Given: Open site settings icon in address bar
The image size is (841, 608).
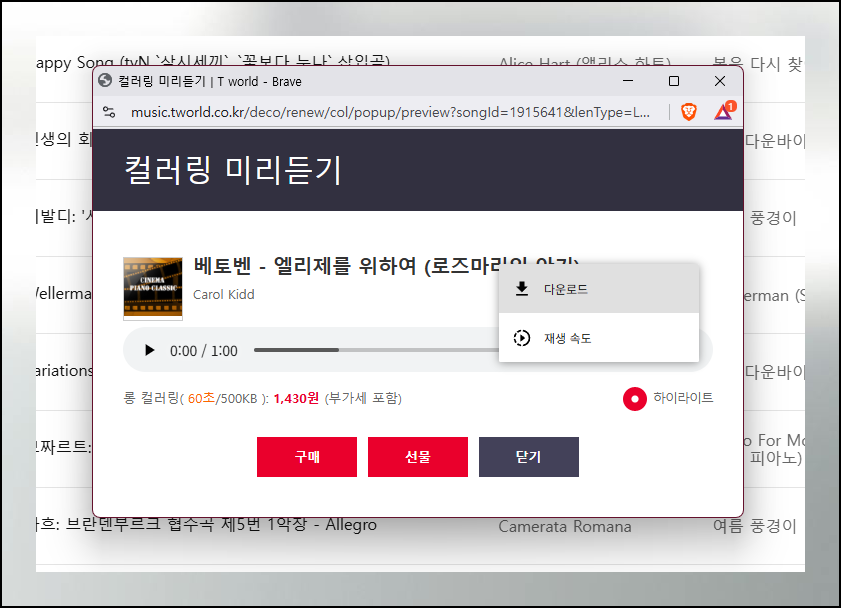Looking at the screenshot, I should [x=109, y=112].
